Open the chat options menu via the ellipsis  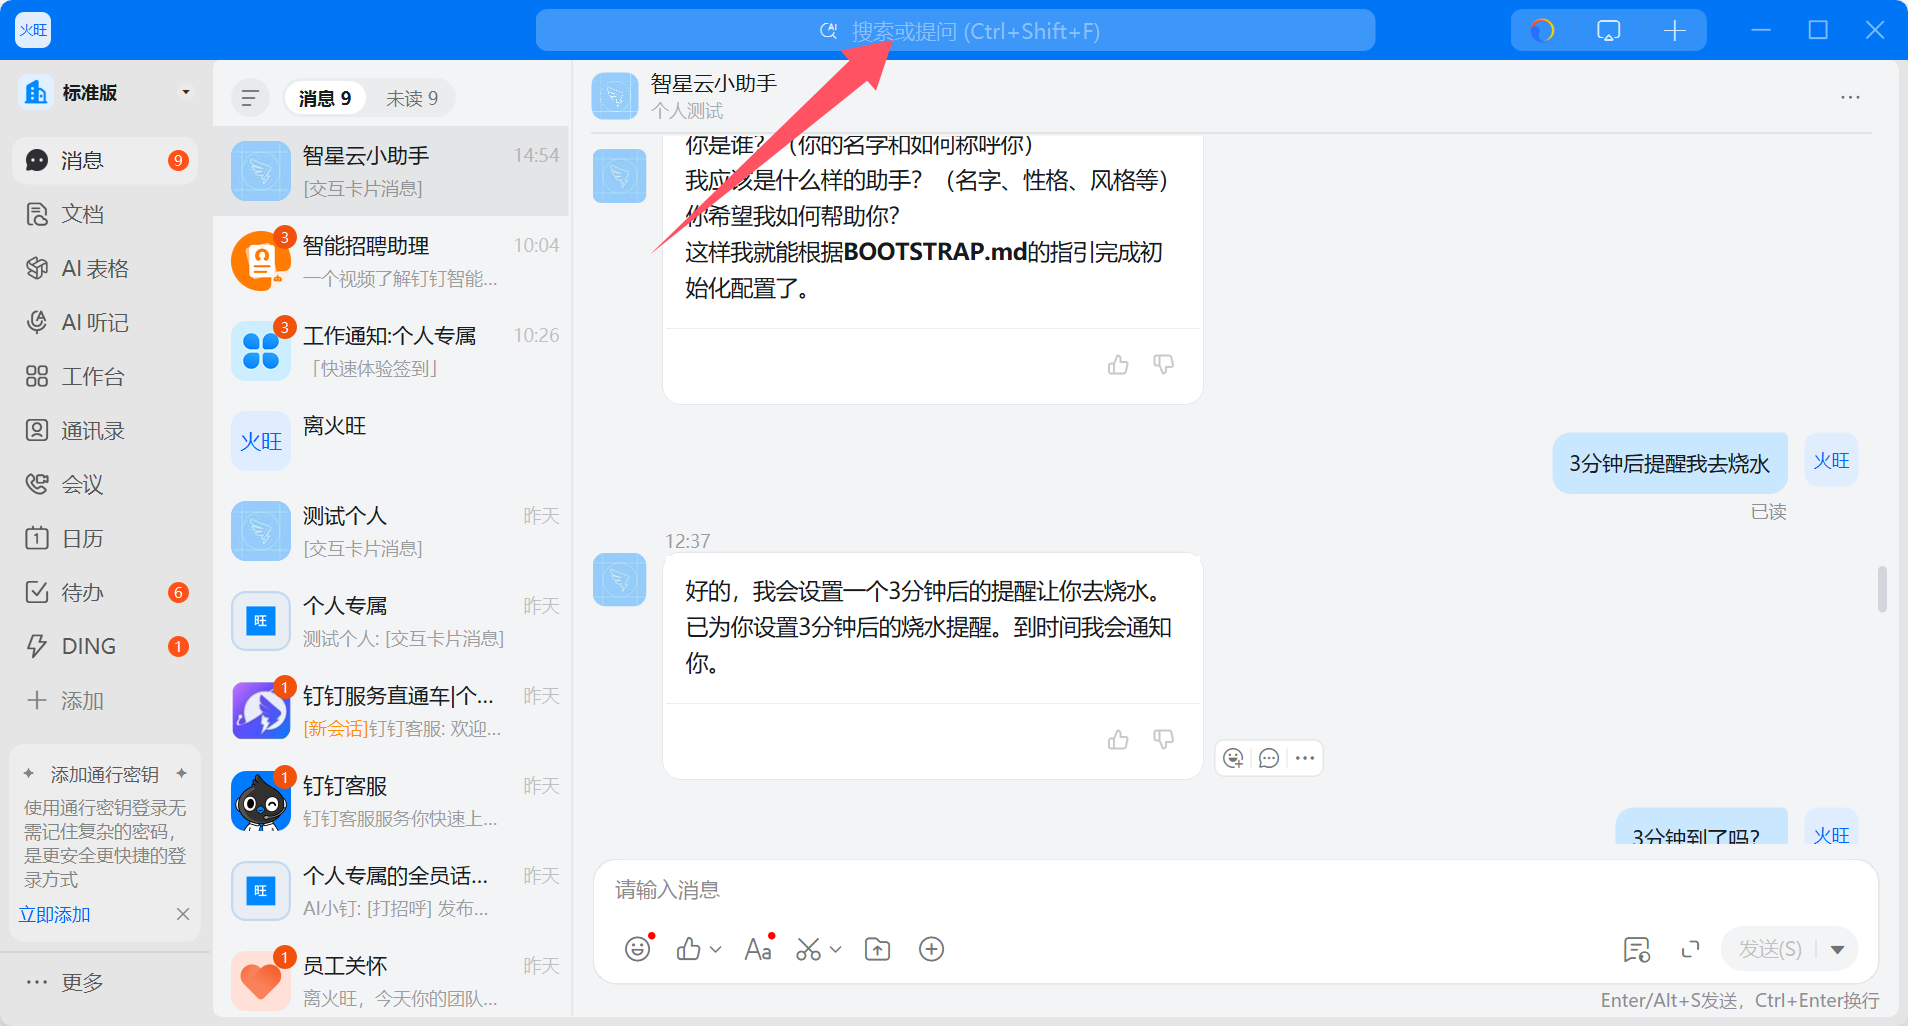click(1850, 96)
